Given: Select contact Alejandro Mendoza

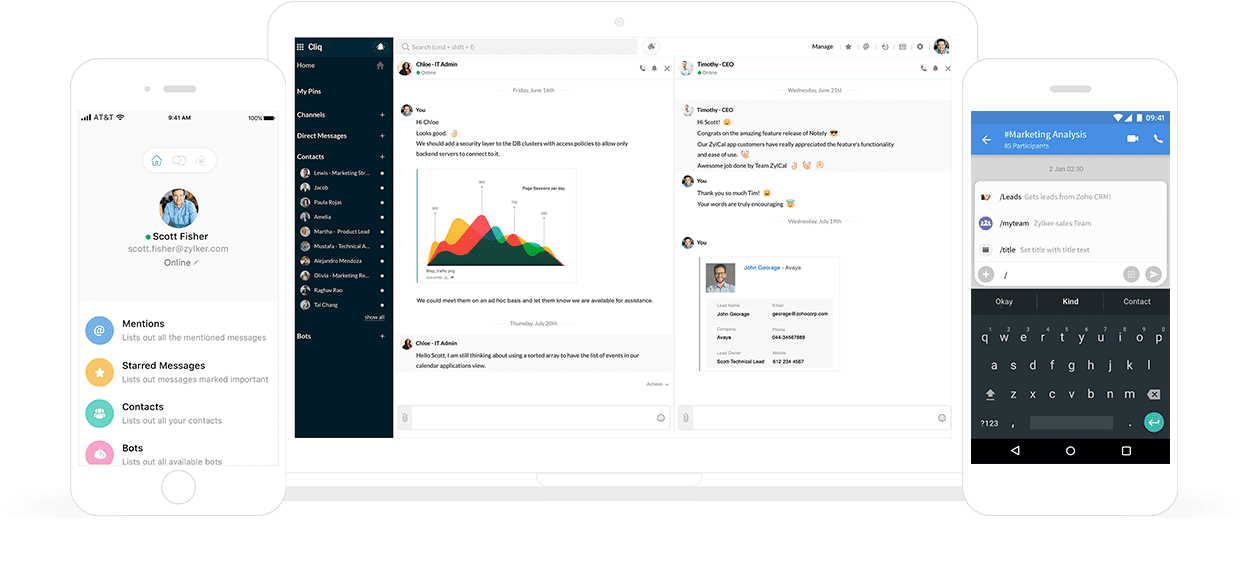Looking at the screenshot, I should pos(342,260).
